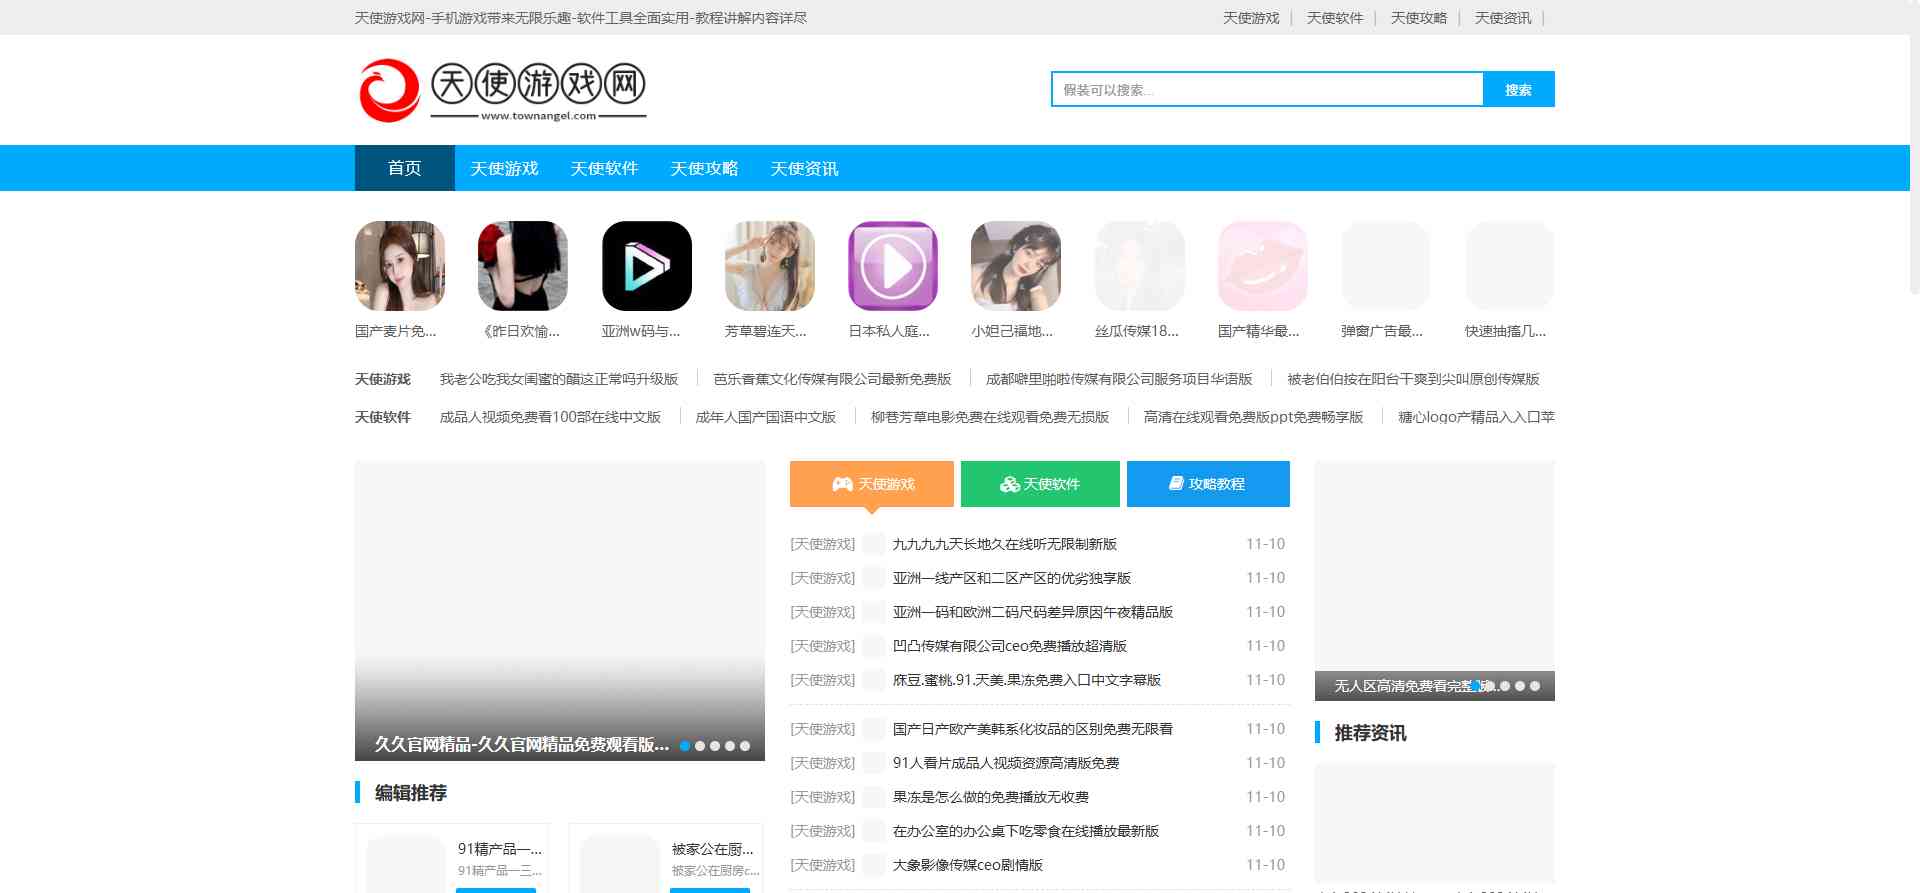Image resolution: width=1920 pixels, height=893 pixels.
Task: Select the blue 攻略教程 book tab
Action: point(1207,484)
